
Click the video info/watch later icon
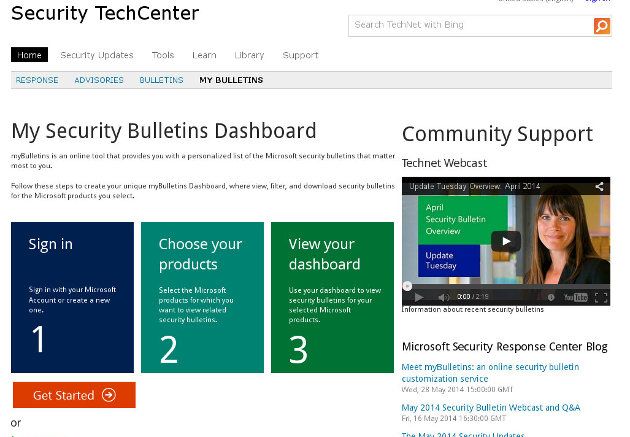549,297
